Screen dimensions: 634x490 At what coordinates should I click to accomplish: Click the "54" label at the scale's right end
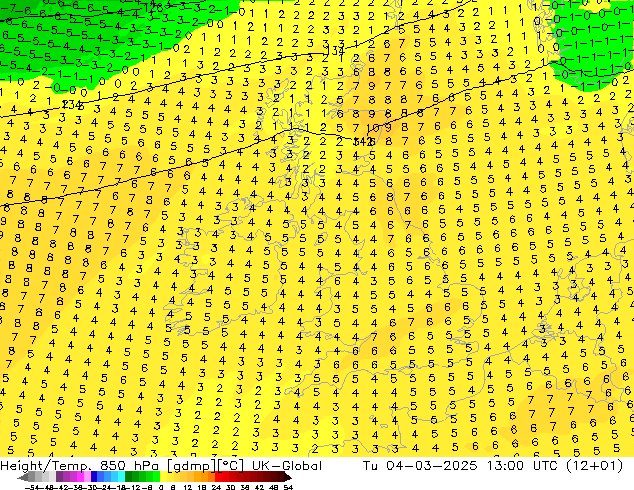(x=288, y=487)
